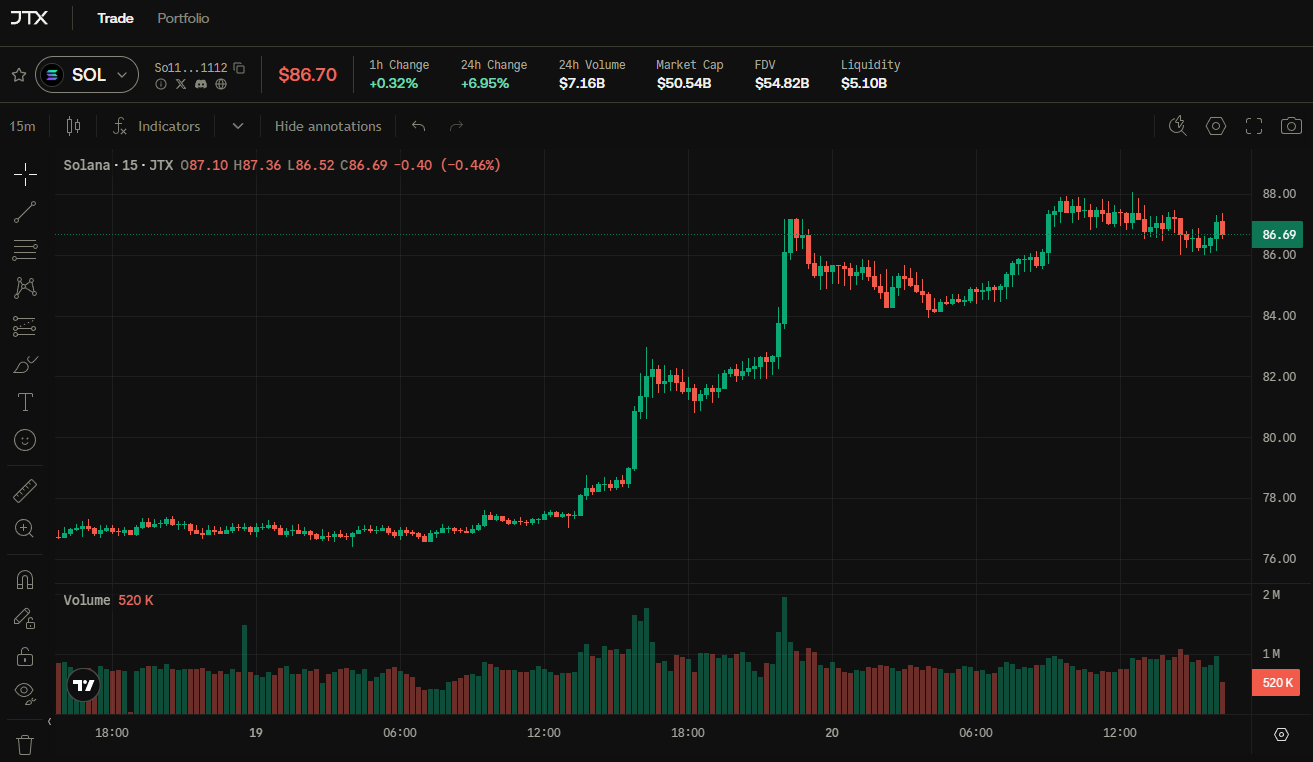Select the horizontal lines Fibonacci tool
This screenshot has height=762, width=1313.
[26, 250]
